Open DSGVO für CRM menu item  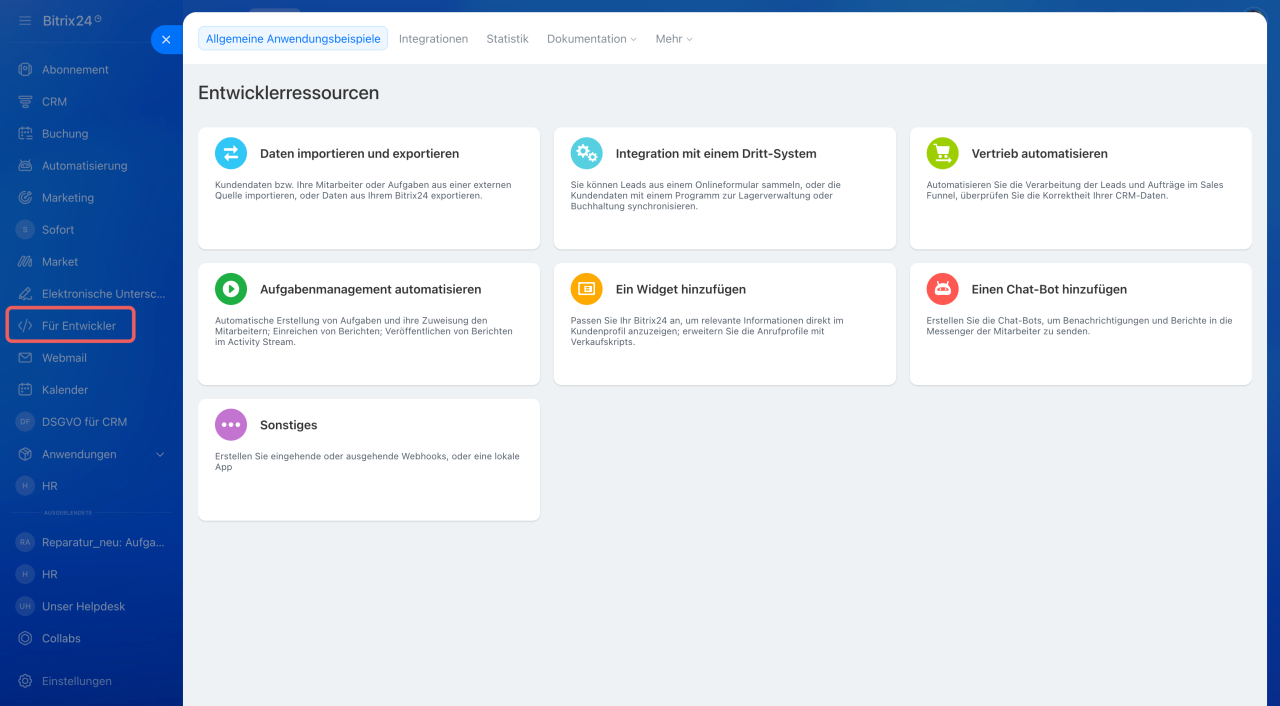coord(84,422)
